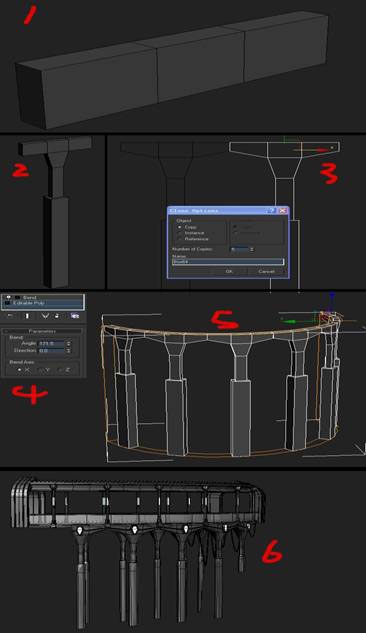Click the Pin Stack icon
This screenshot has height=633, width=366.
pyautogui.click(x=11, y=316)
